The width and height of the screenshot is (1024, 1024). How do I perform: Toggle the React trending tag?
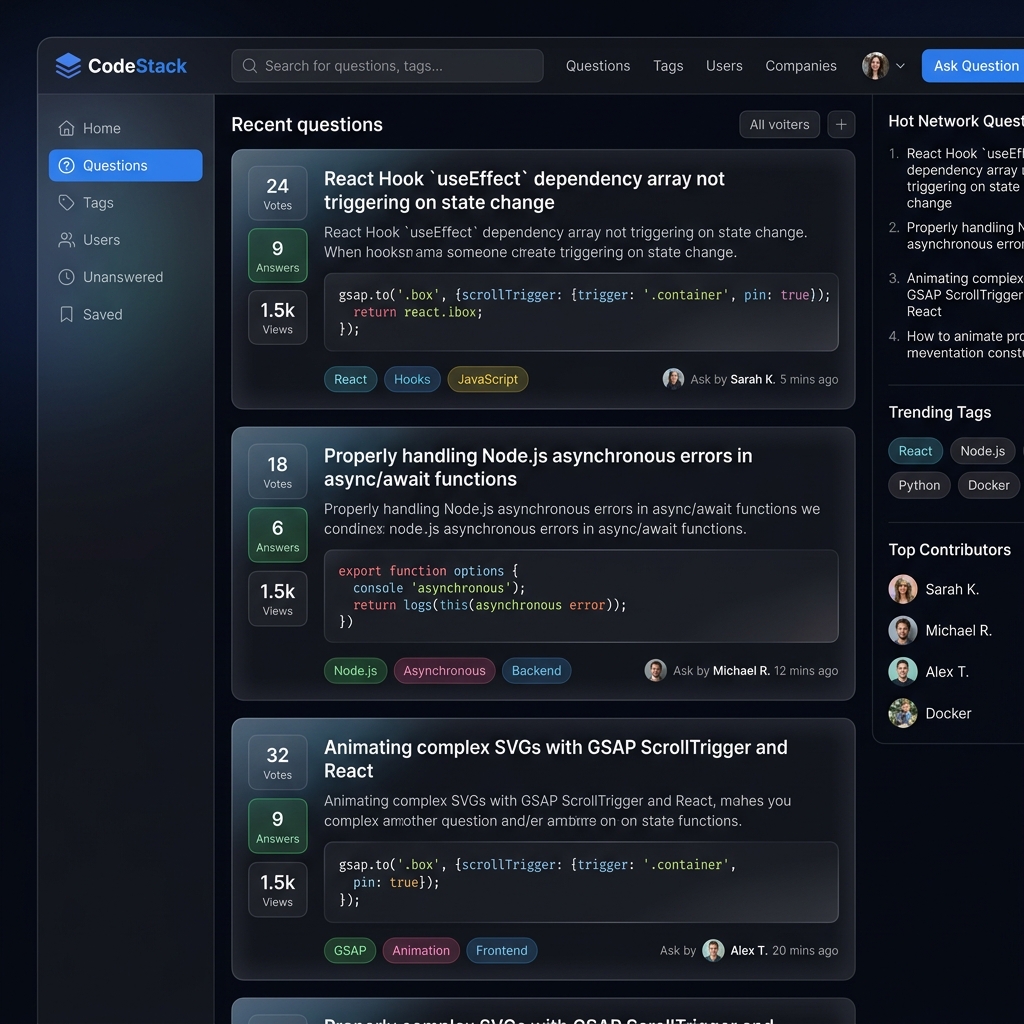pyautogui.click(x=915, y=451)
